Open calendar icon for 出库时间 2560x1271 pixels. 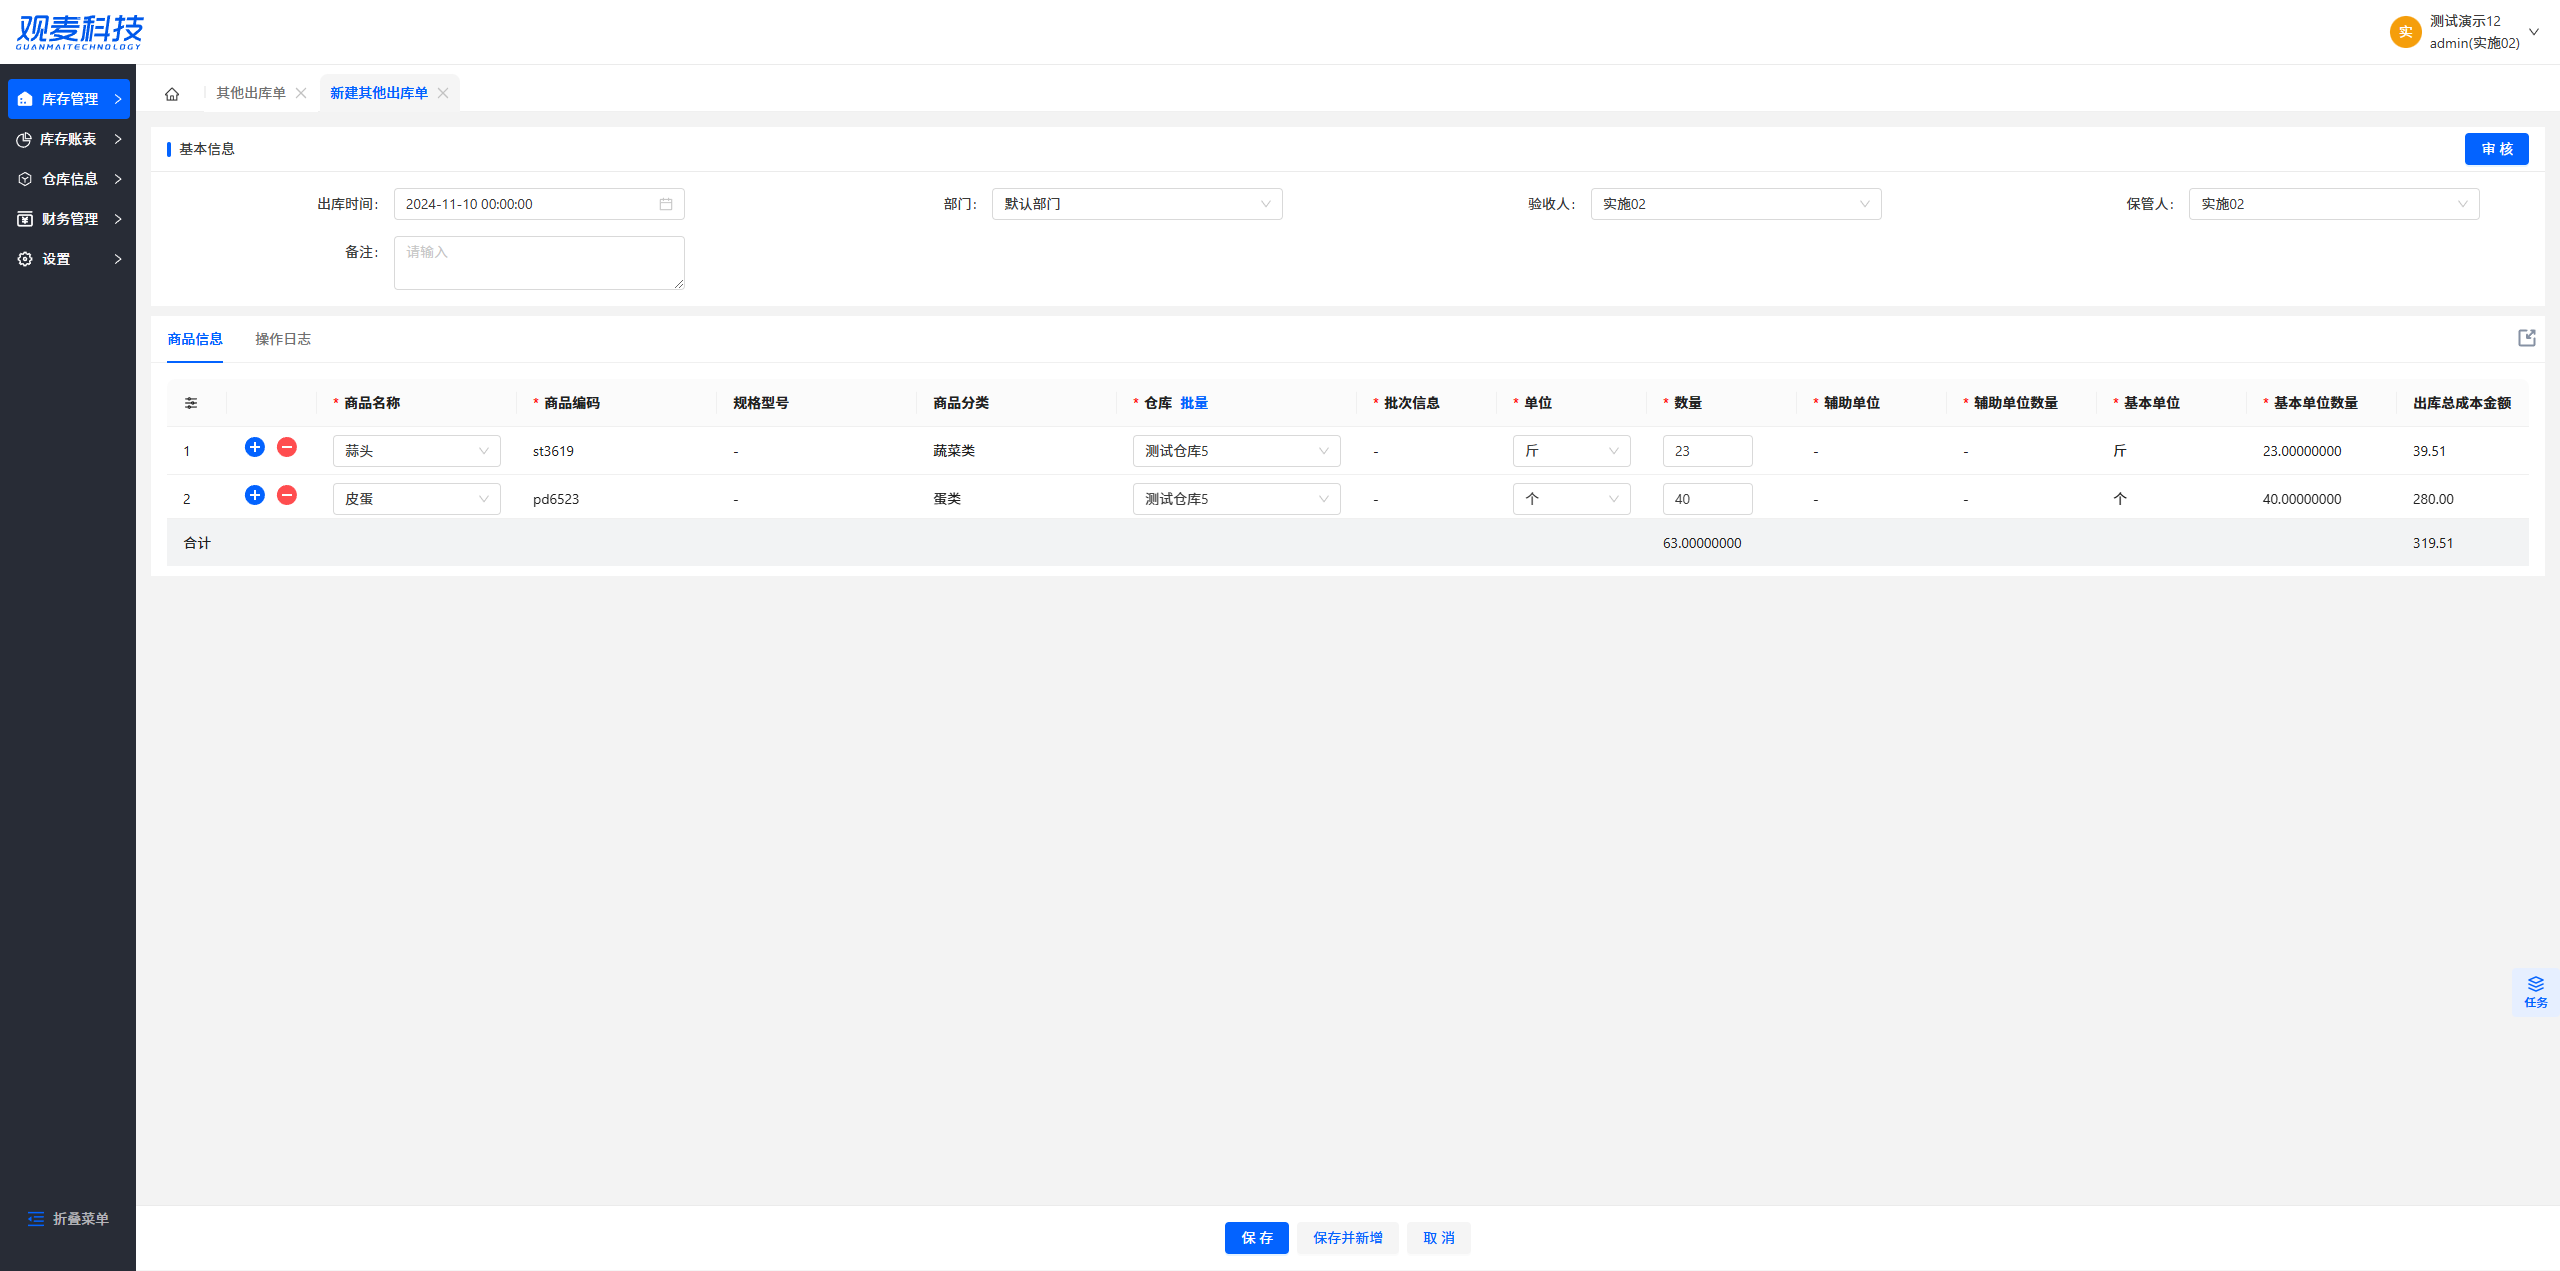click(666, 204)
